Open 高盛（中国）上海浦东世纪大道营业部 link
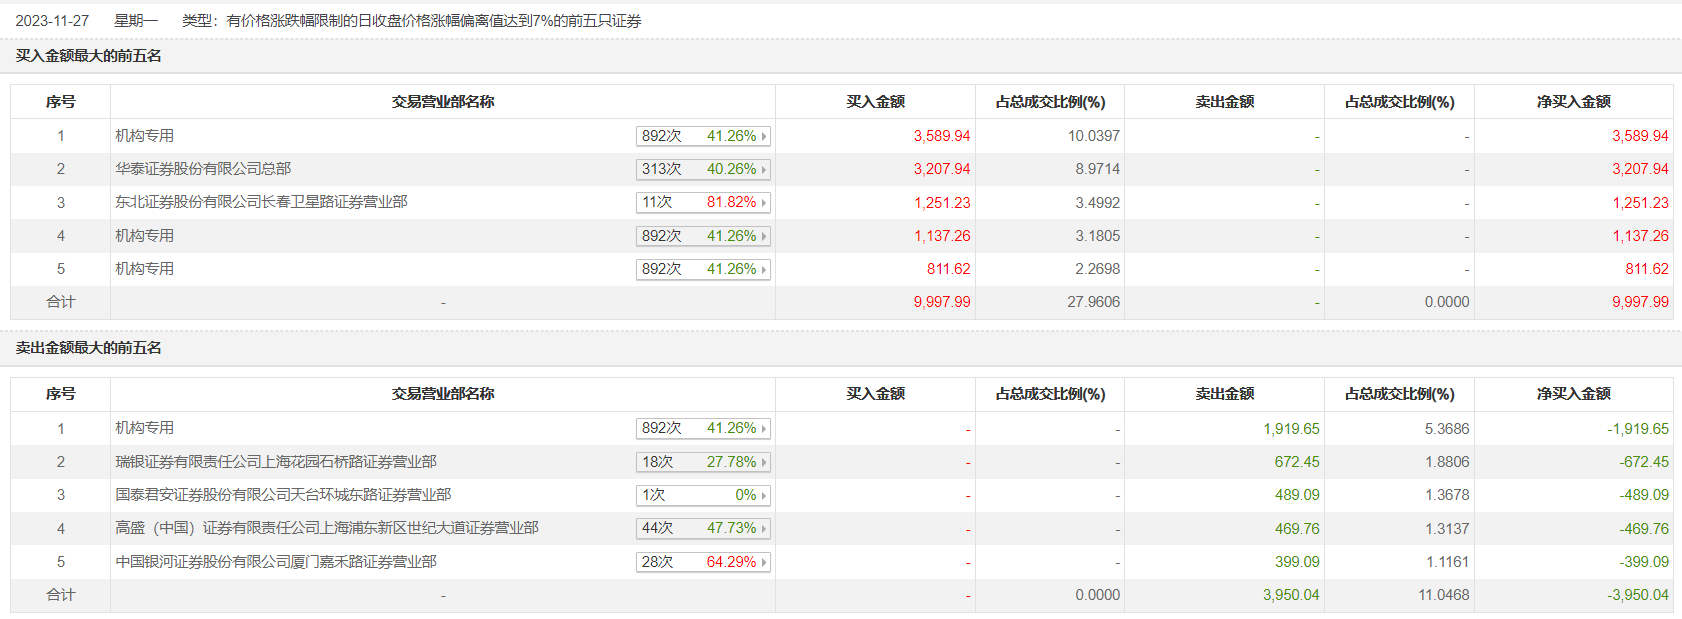Viewport: 1682px width, 619px height. pos(327,528)
